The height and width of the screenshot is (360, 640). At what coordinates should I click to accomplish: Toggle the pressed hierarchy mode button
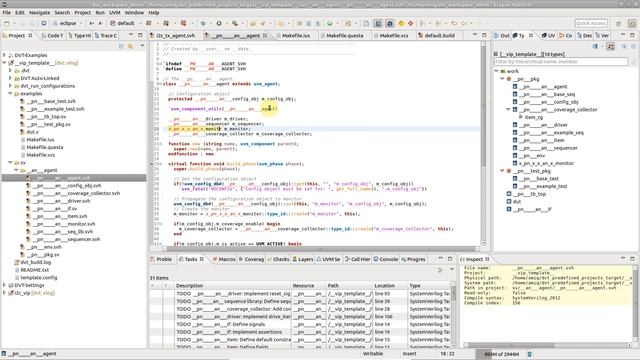point(611,46)
